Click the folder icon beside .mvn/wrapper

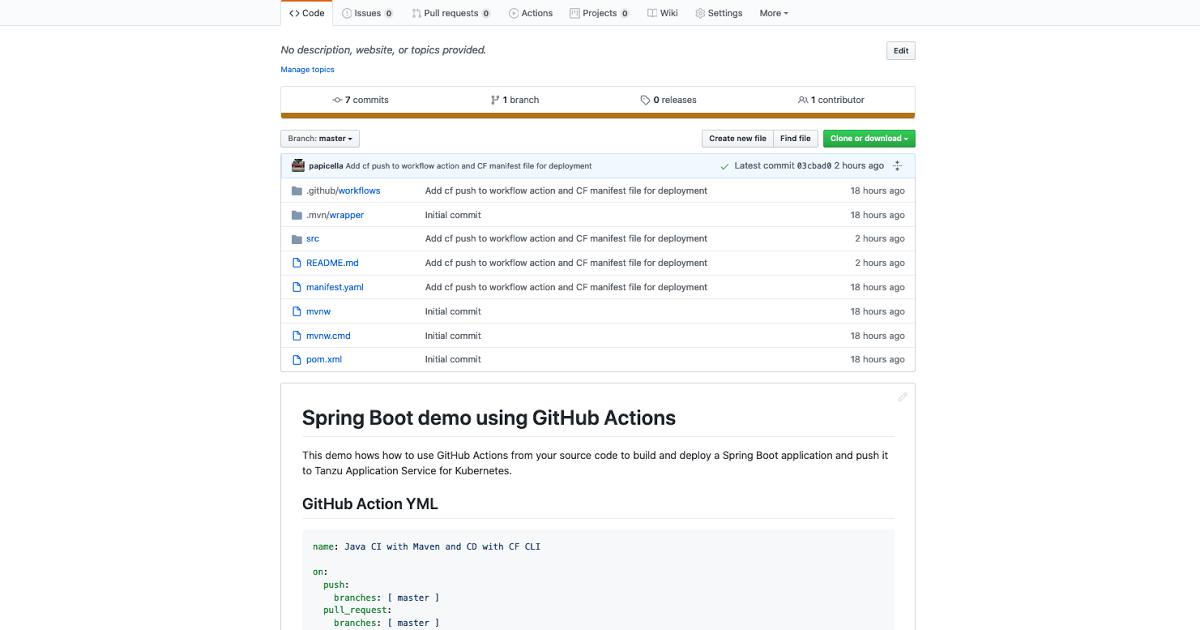click(296, 215)
